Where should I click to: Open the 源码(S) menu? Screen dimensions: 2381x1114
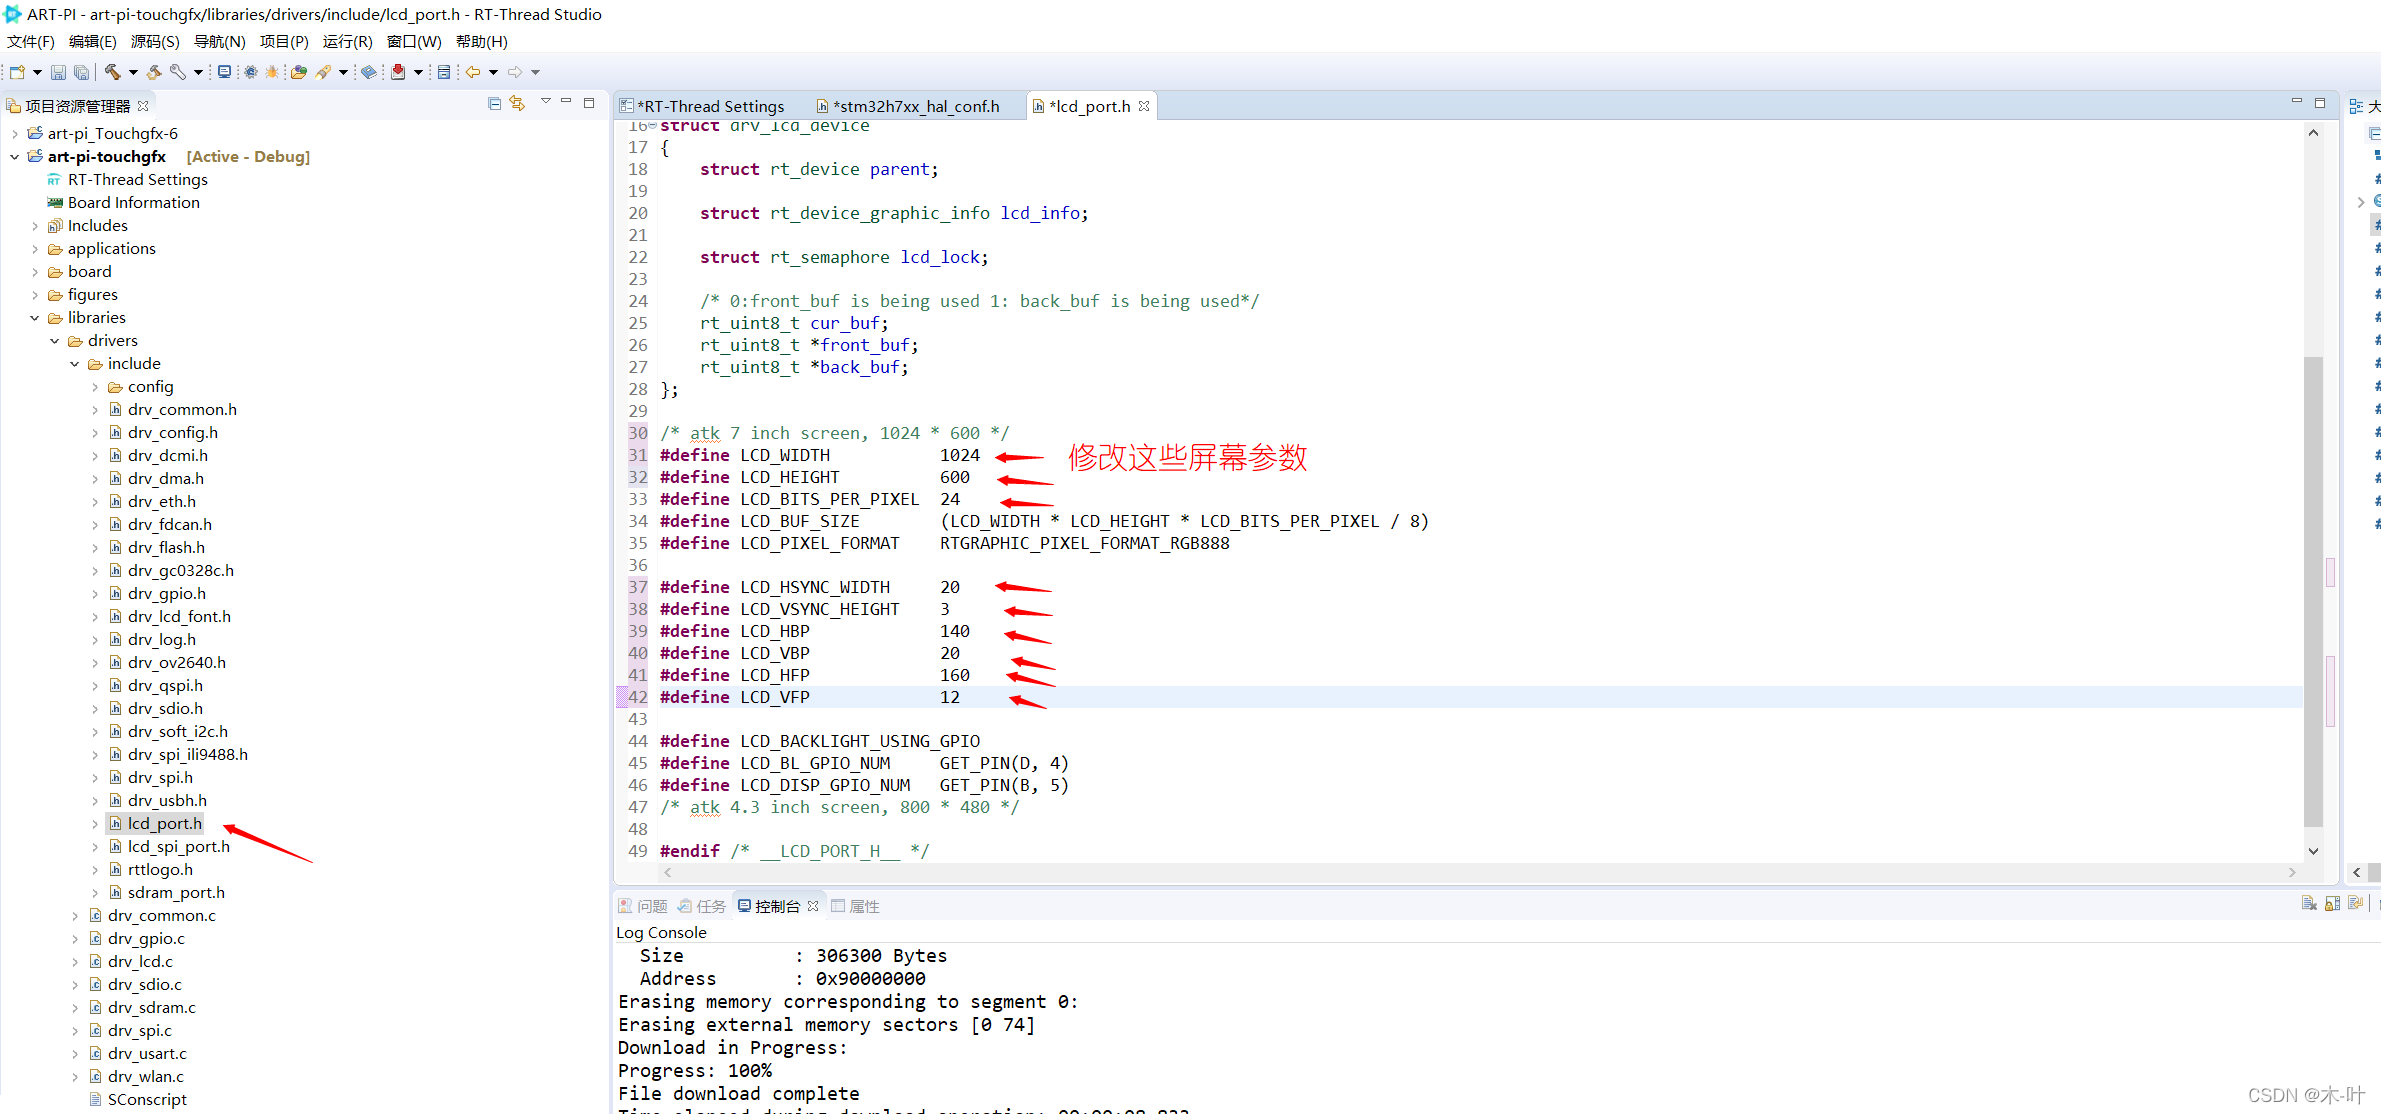(155, 42)
